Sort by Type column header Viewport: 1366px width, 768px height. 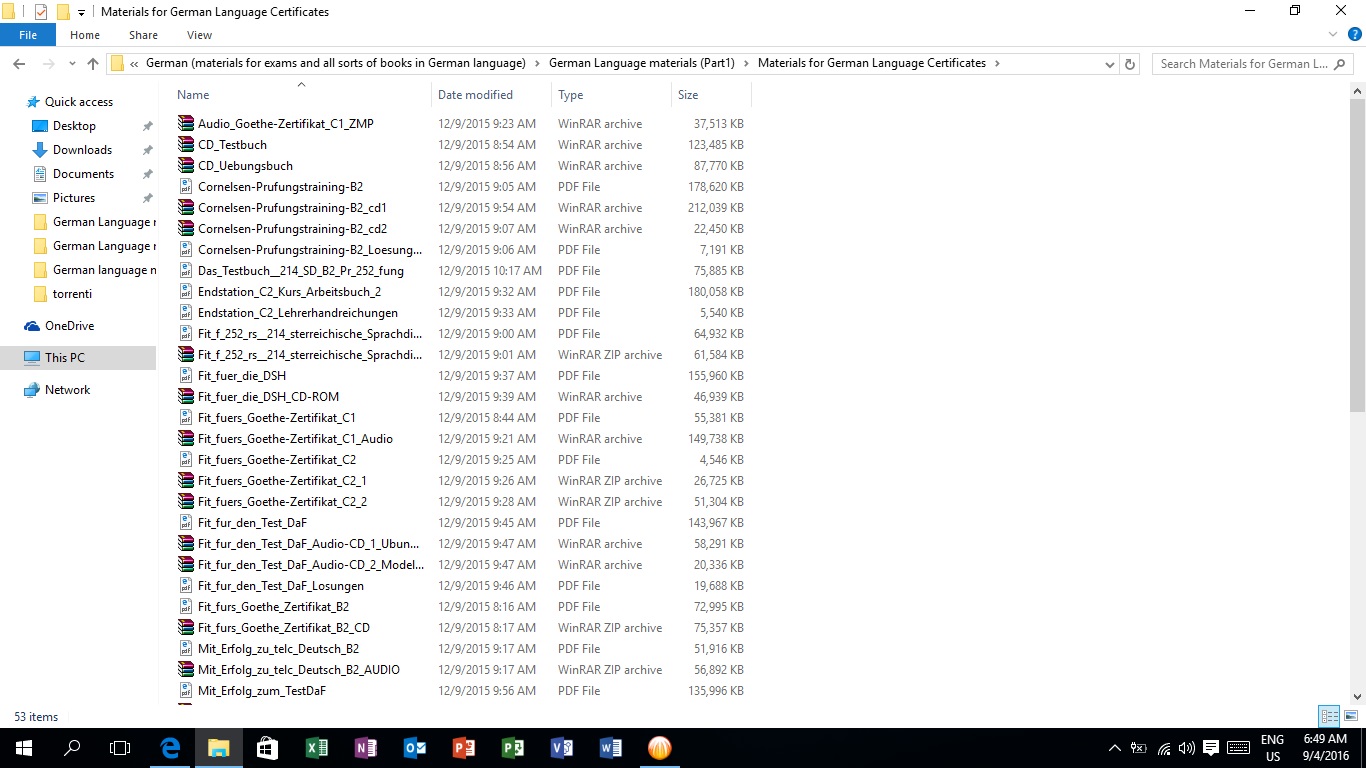(x=611, y=95)
